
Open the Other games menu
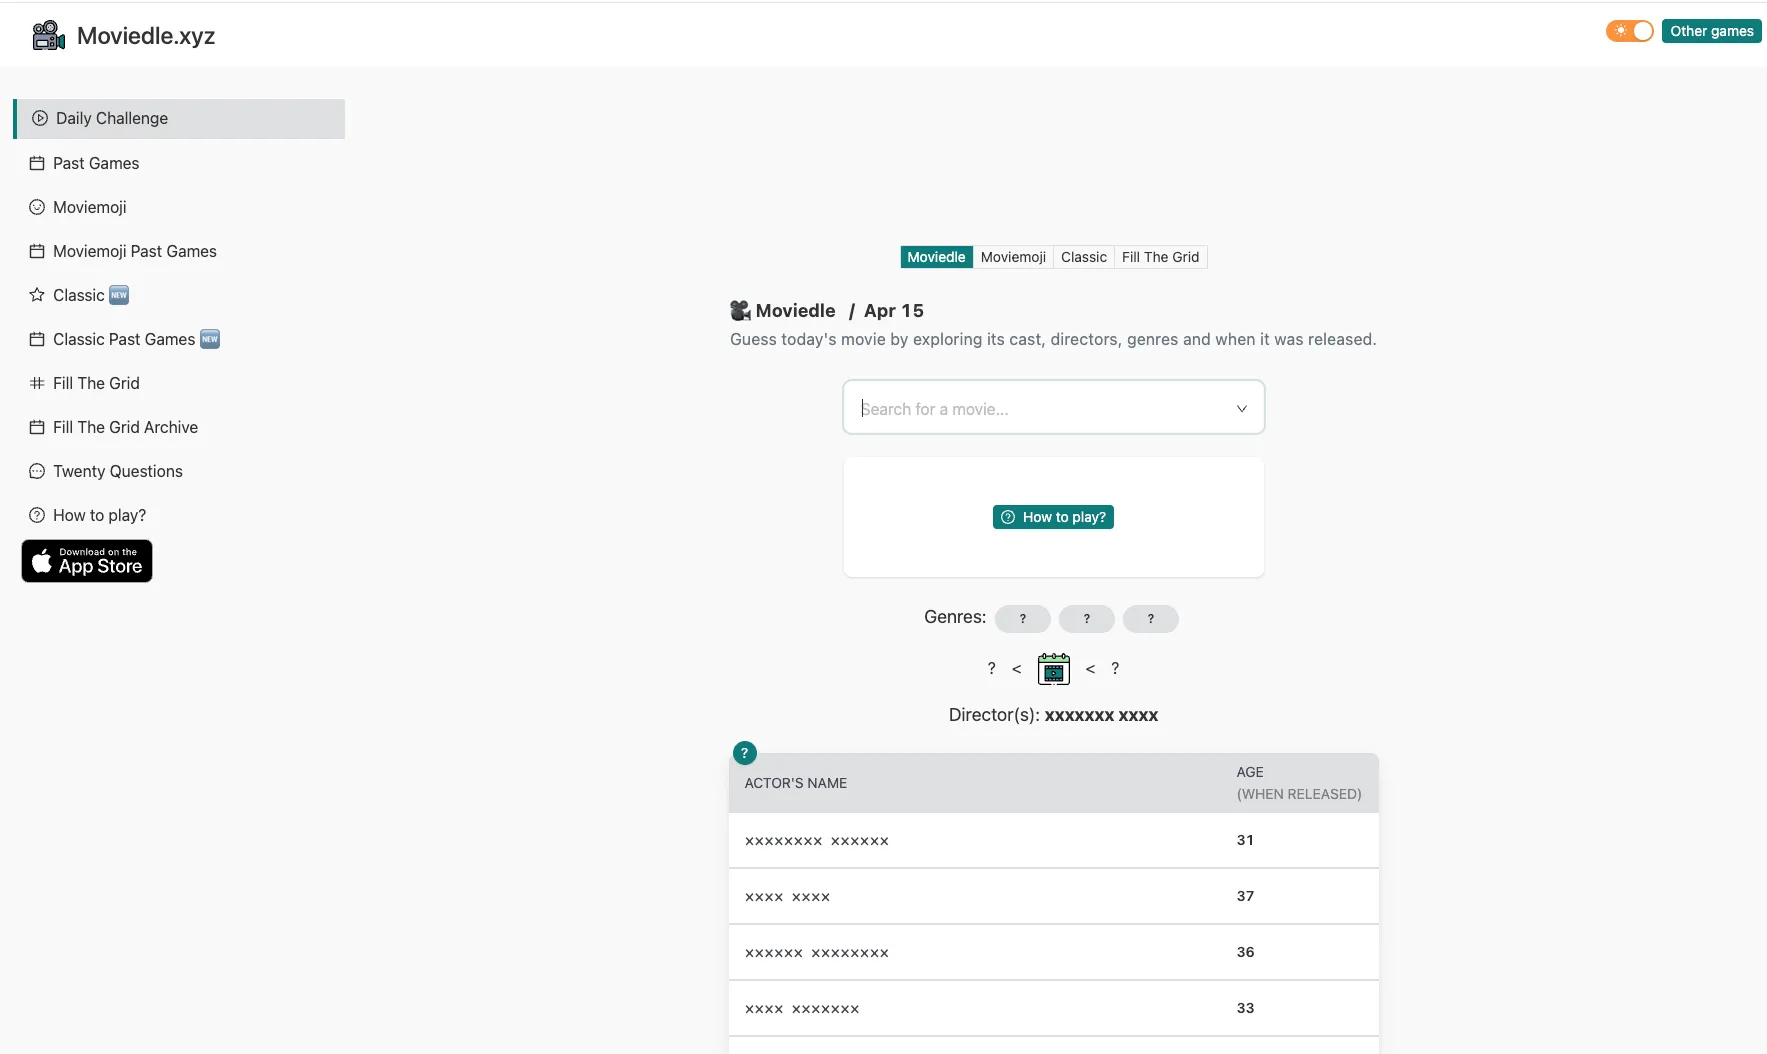tap(1711, 31)
